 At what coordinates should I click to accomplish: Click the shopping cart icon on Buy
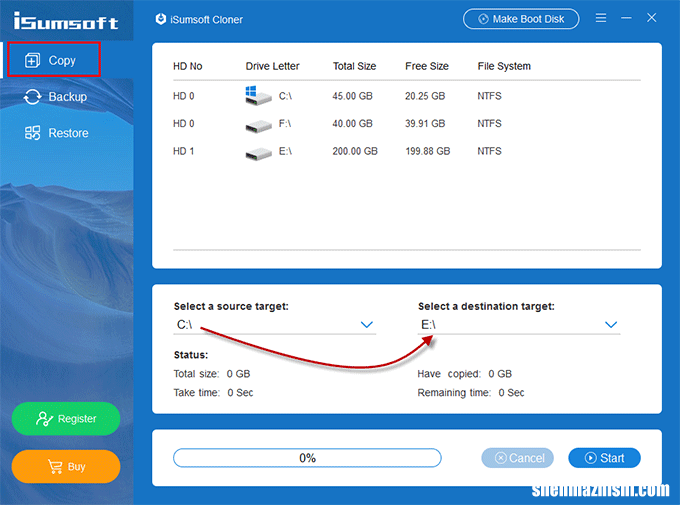click(55, 466)
